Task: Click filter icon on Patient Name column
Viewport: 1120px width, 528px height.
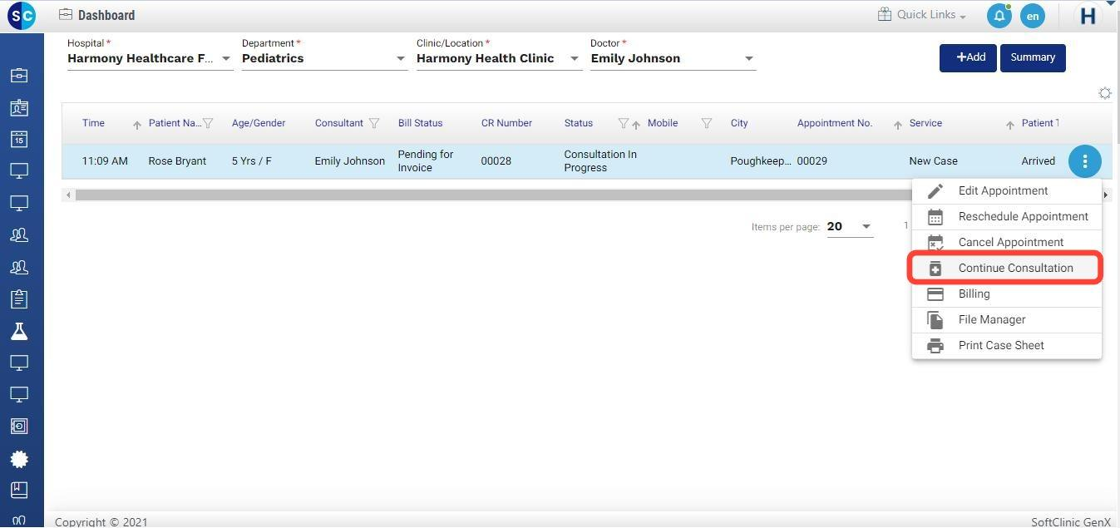Action: pyautogui.click(x=208, y=123)
